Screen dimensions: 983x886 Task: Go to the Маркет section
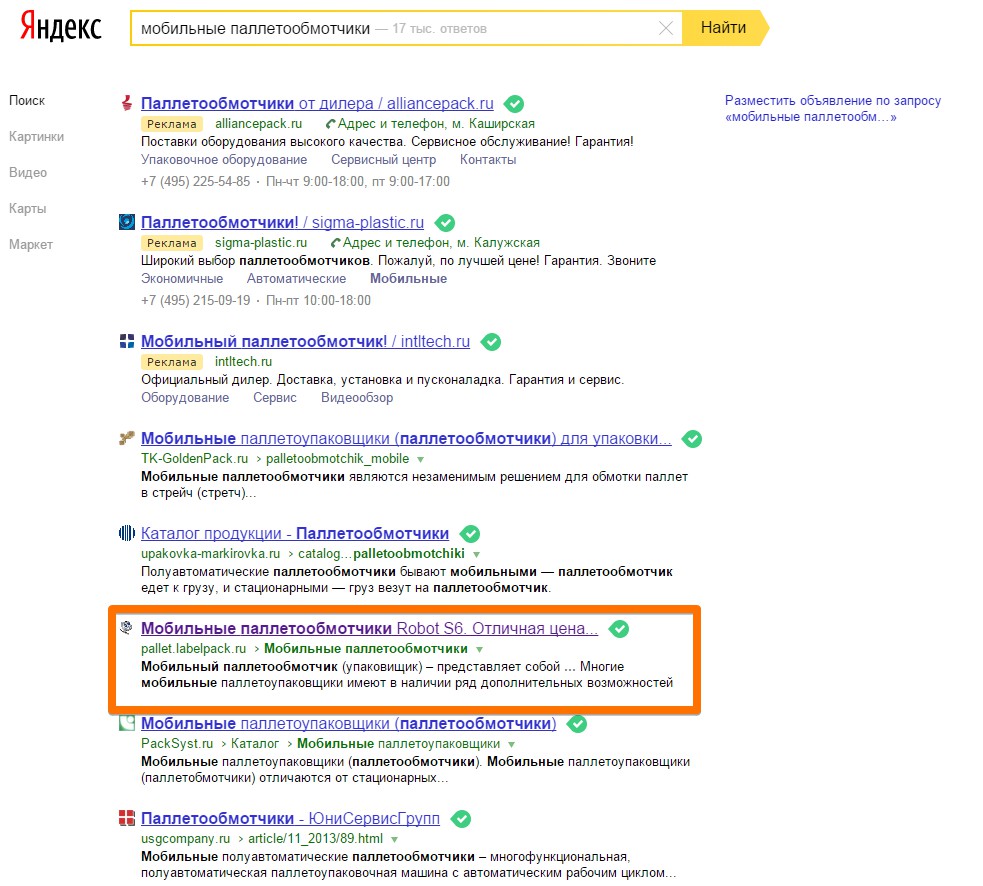click(31, 245)
